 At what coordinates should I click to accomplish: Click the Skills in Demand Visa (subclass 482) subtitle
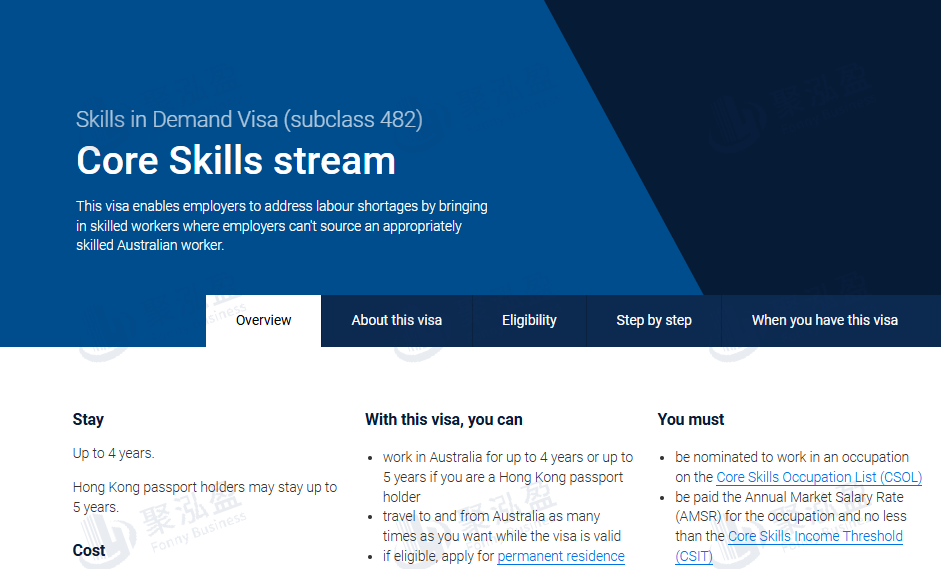click(x=249, y=120)
